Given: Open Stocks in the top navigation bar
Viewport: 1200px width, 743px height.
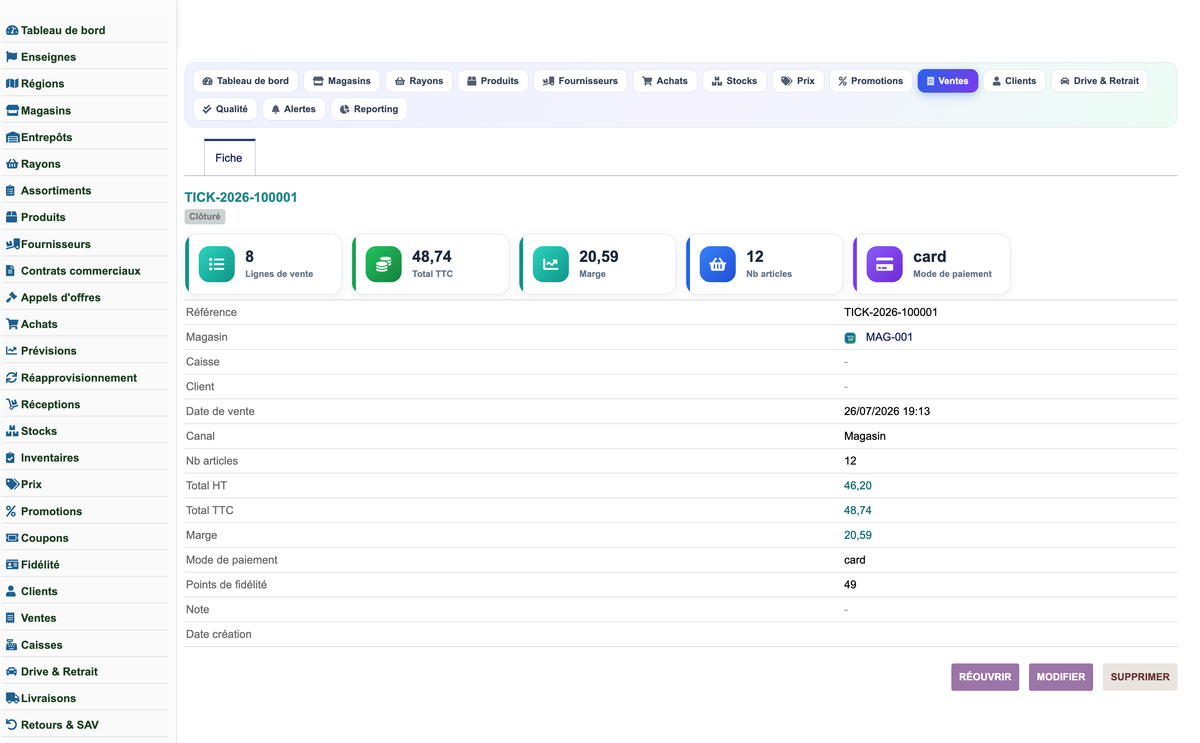Looking at the screenshot, I should pos(735,81).
